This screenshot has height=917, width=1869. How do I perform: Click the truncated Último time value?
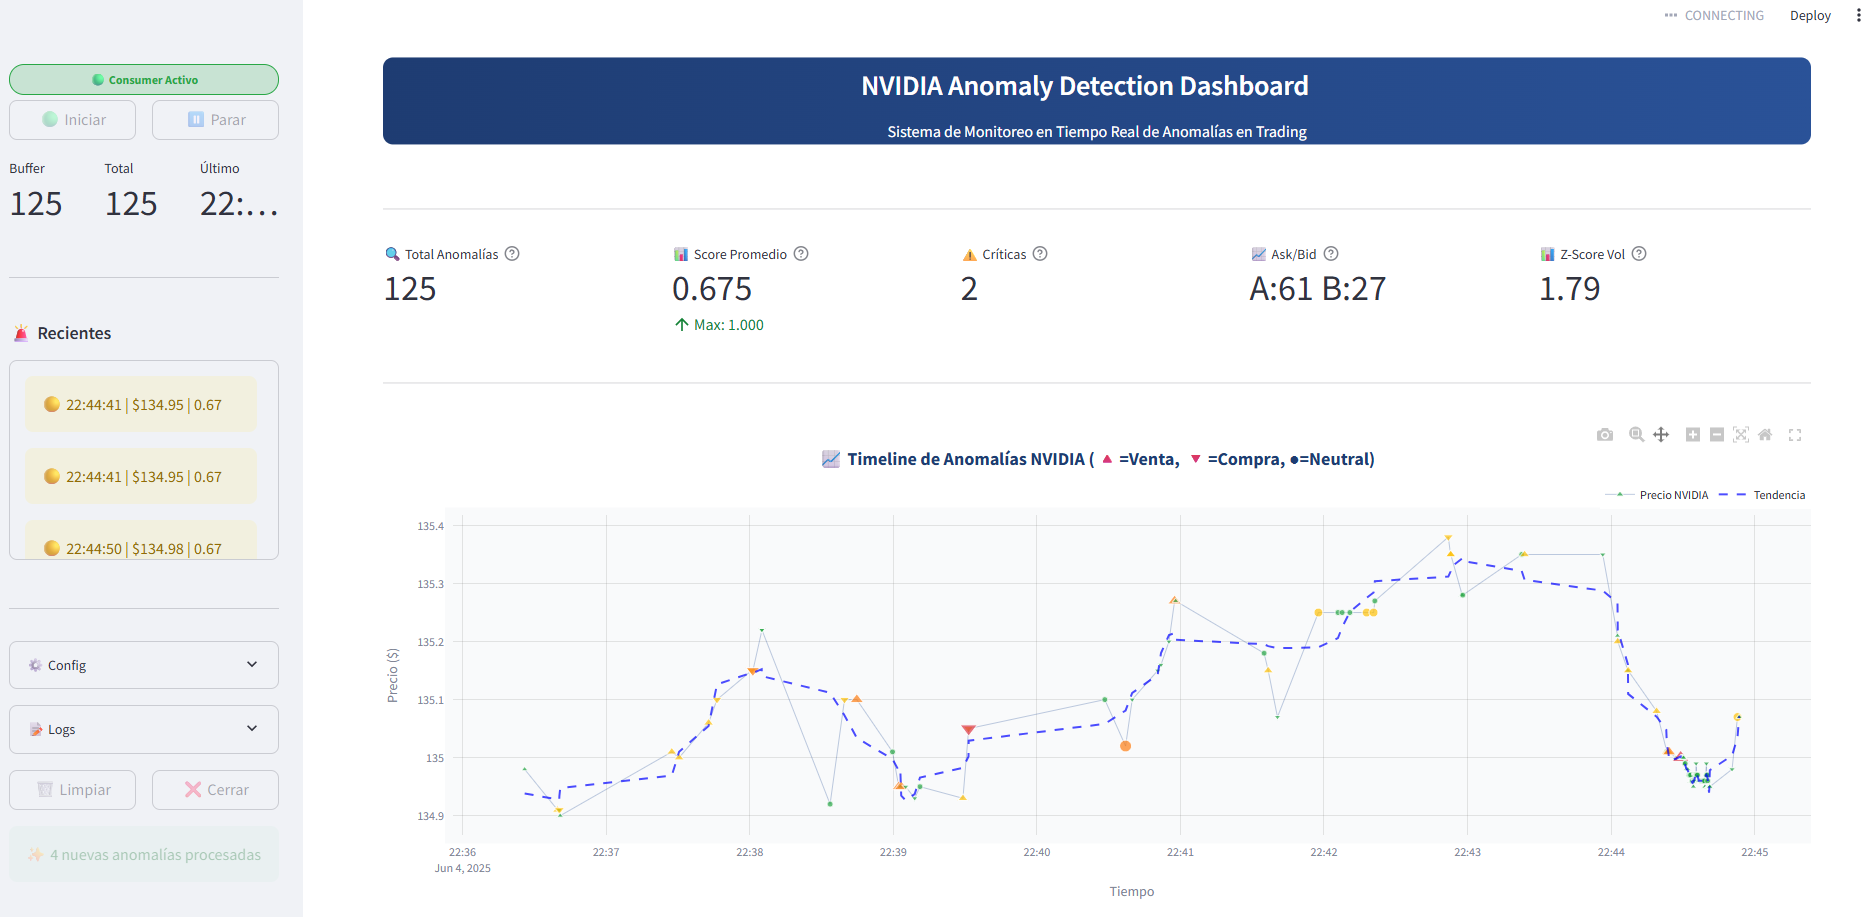(239, 204)
